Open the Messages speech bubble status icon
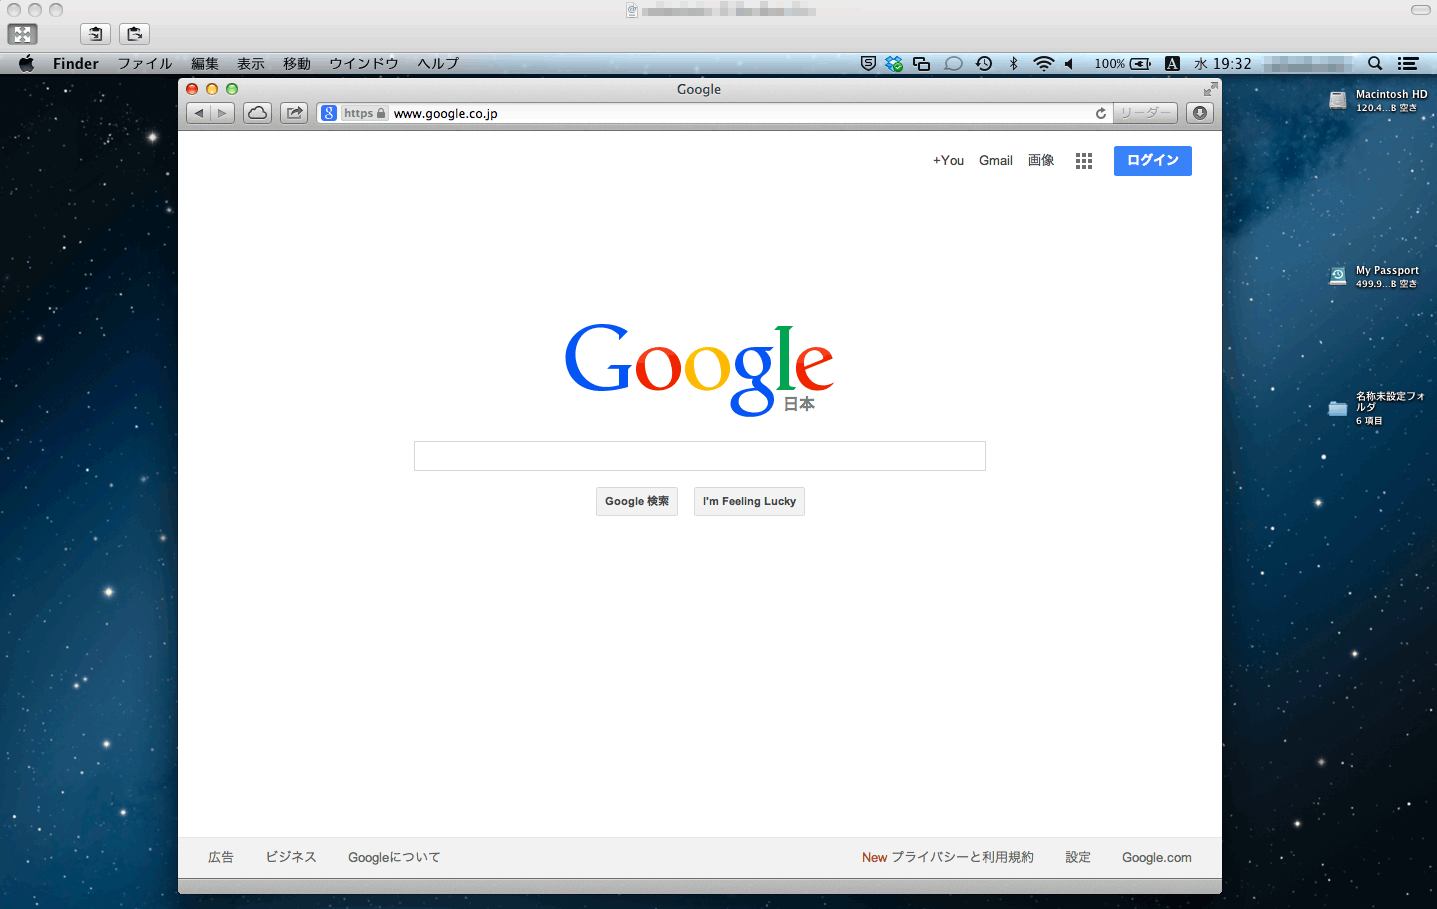The height and width of the screenshot is (909, 1437). [953, 63]
